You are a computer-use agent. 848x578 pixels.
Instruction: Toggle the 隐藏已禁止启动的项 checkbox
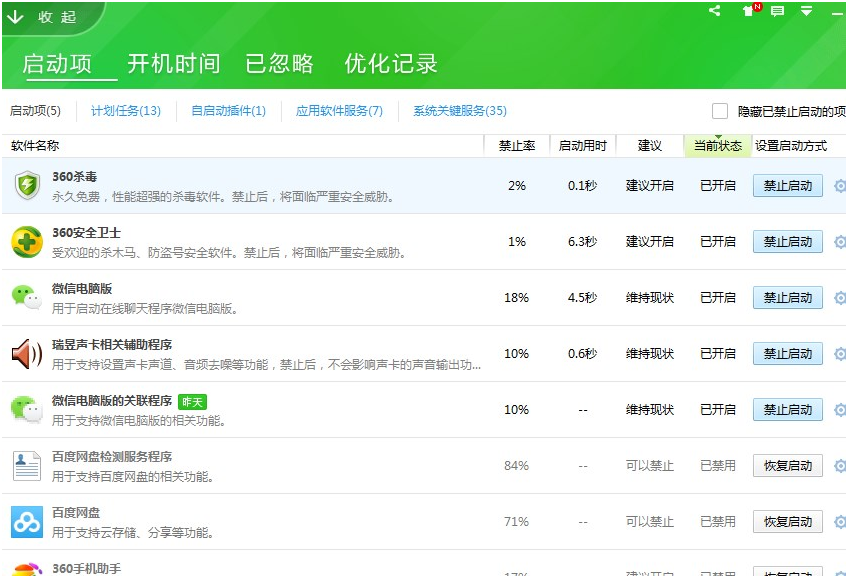[x=720, y=111]
